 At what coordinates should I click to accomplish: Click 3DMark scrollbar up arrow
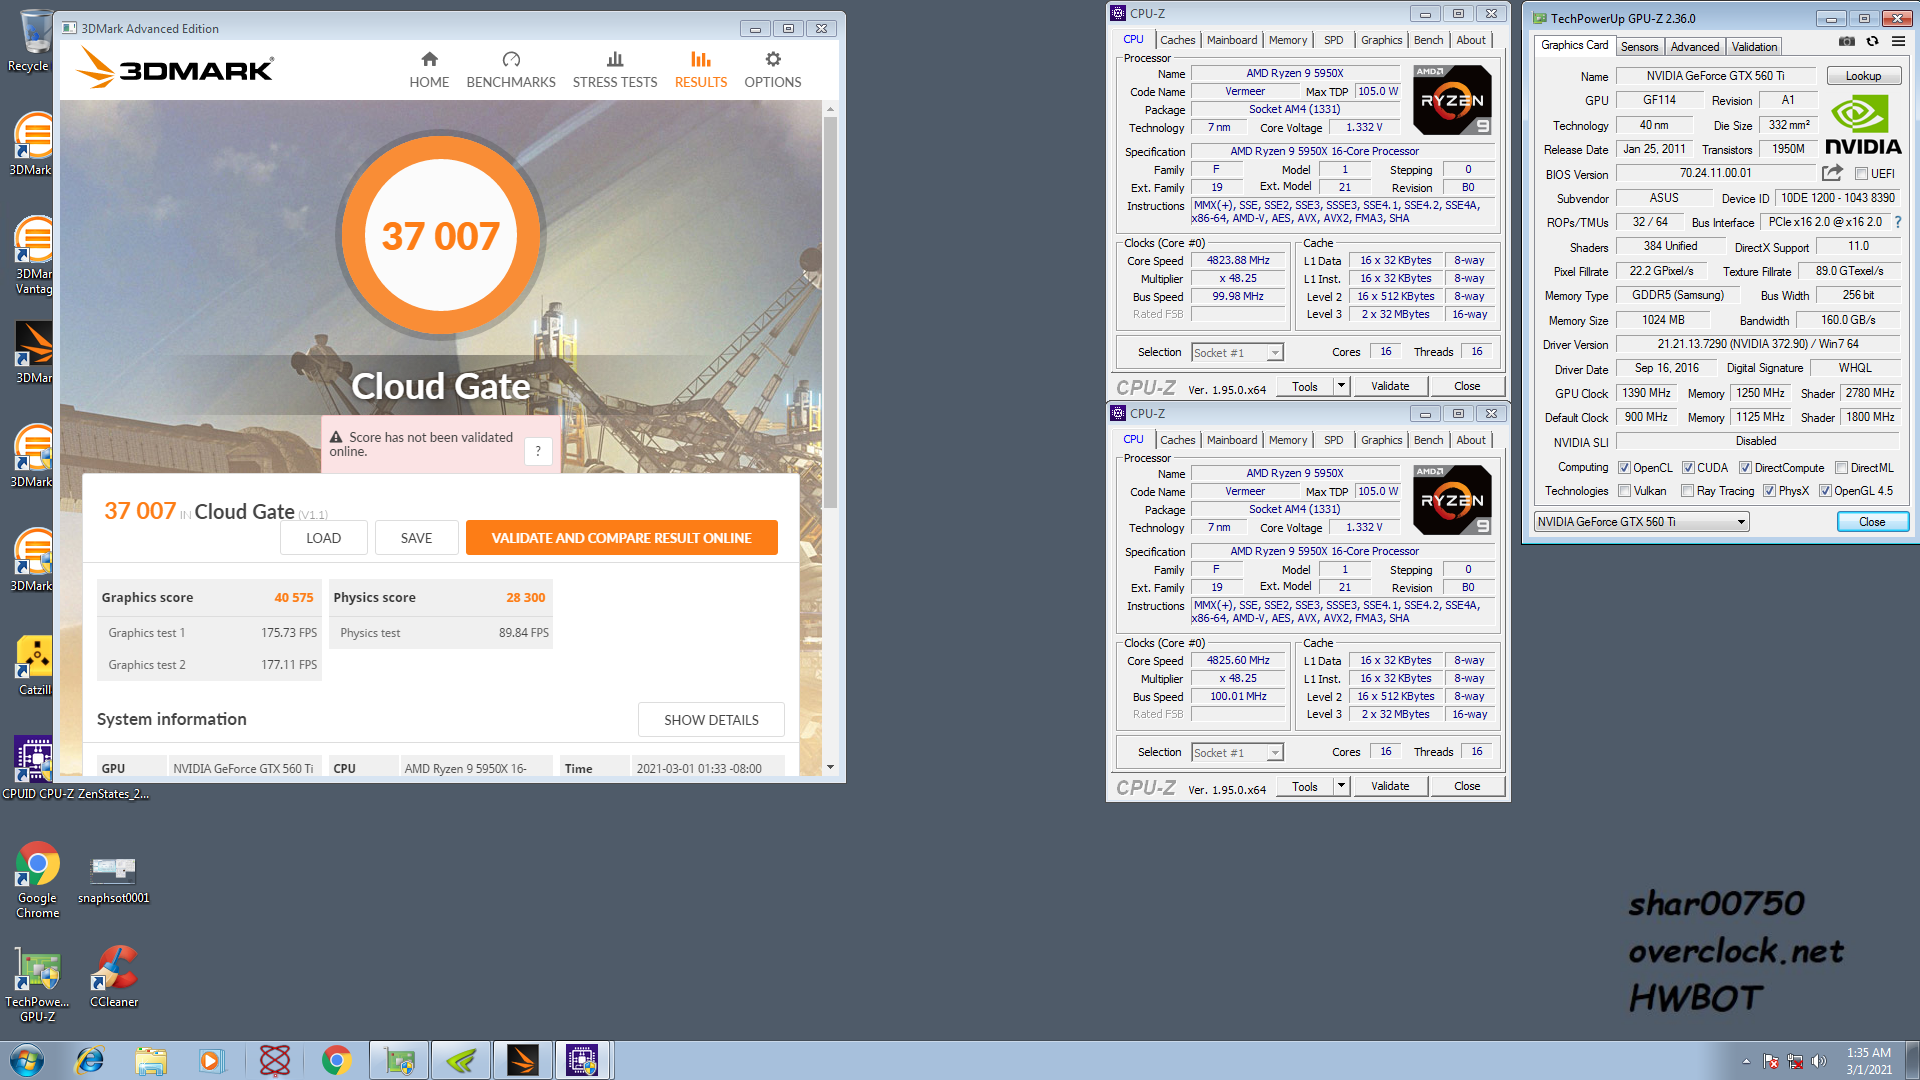(830, 109)
